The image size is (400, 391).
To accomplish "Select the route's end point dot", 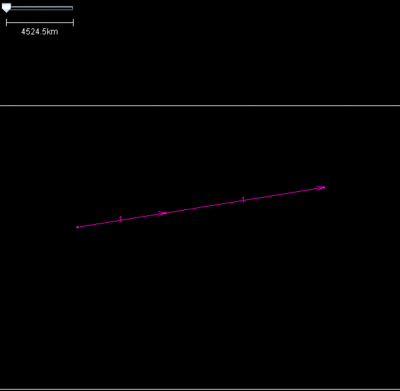I will (324, 187).
